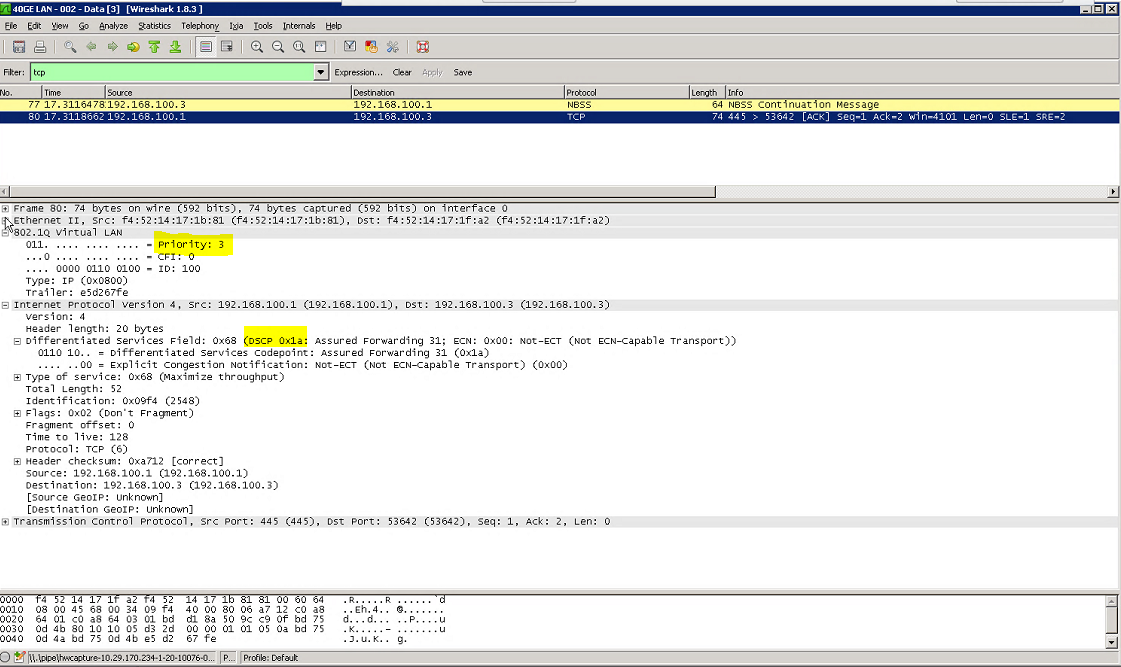Select the Zoom In toolbar icon
The width and height of the screenshot is (1121, 667).
coord(257,46)
